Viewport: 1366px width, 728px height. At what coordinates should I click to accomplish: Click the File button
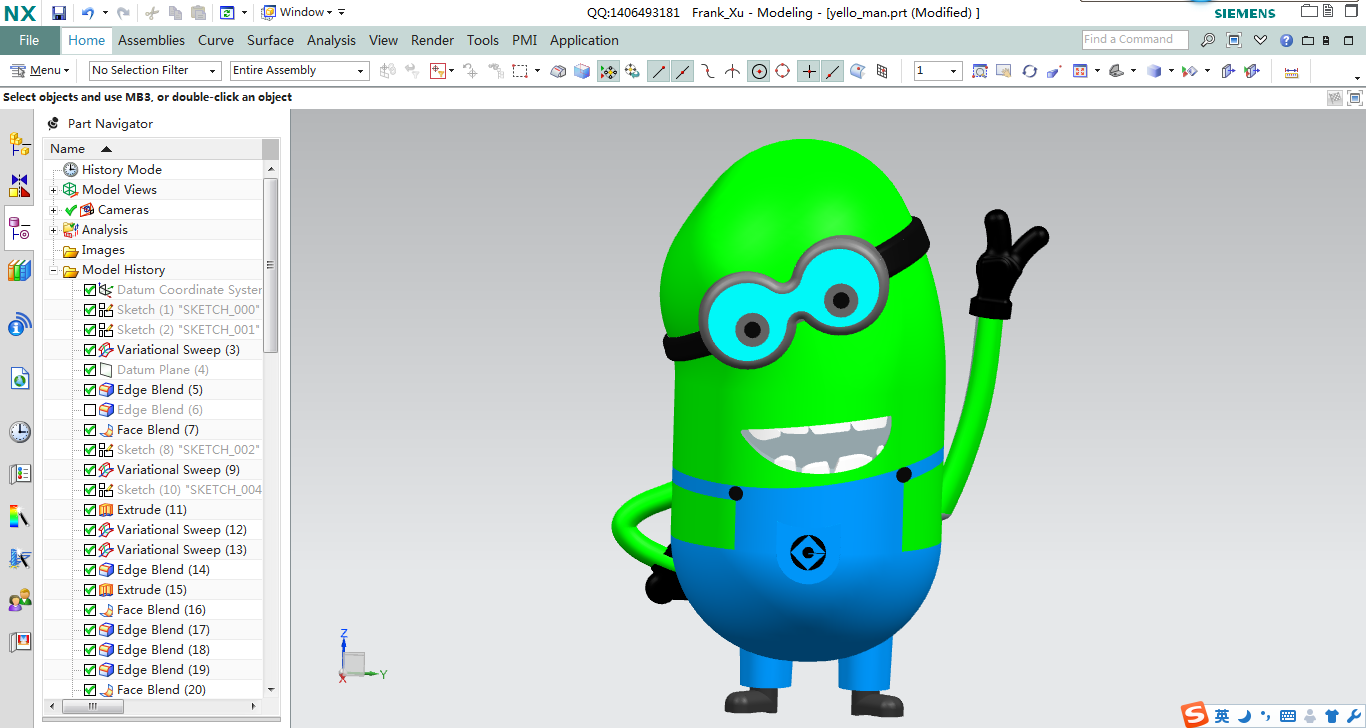pyautogui.click(x=29, y=40)
